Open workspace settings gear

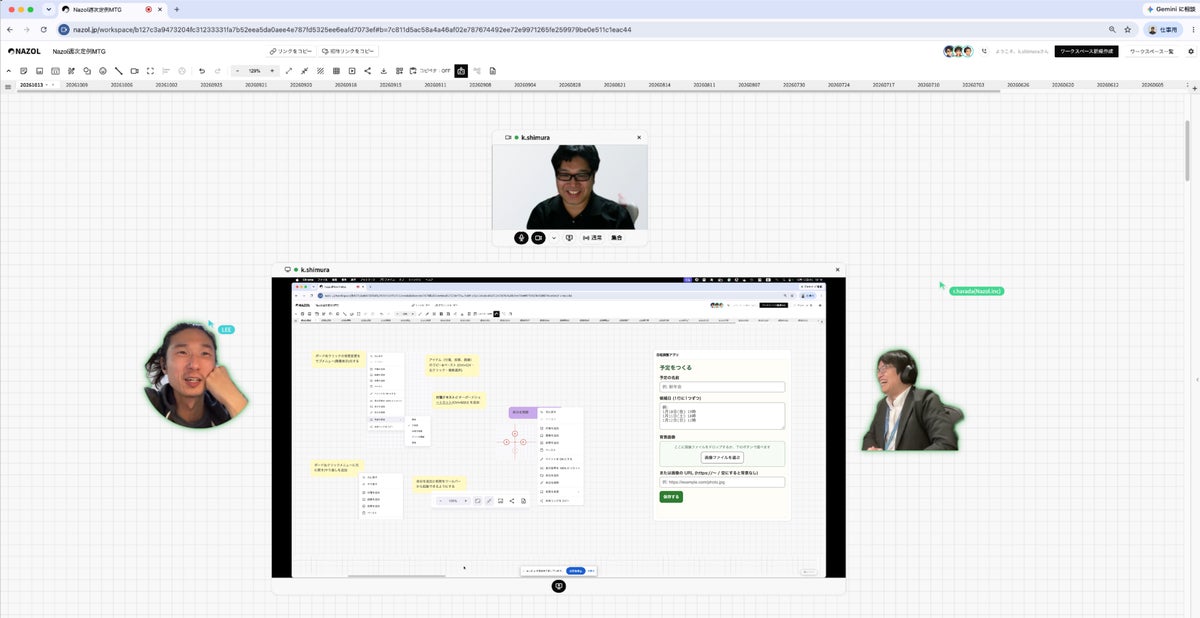tap(1191, 51)
